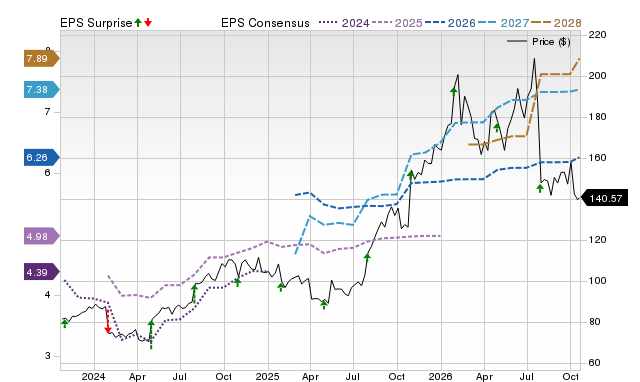Select the green surprise arrow at the chart's far left start
Screen dimensions: 640x382
[x=64, y=324]
